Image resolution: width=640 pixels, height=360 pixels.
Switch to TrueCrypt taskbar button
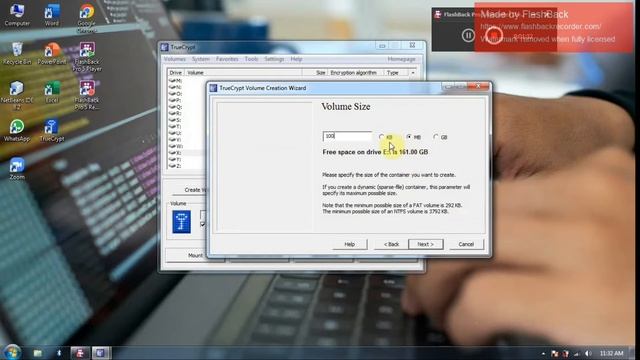pos(101,353)
